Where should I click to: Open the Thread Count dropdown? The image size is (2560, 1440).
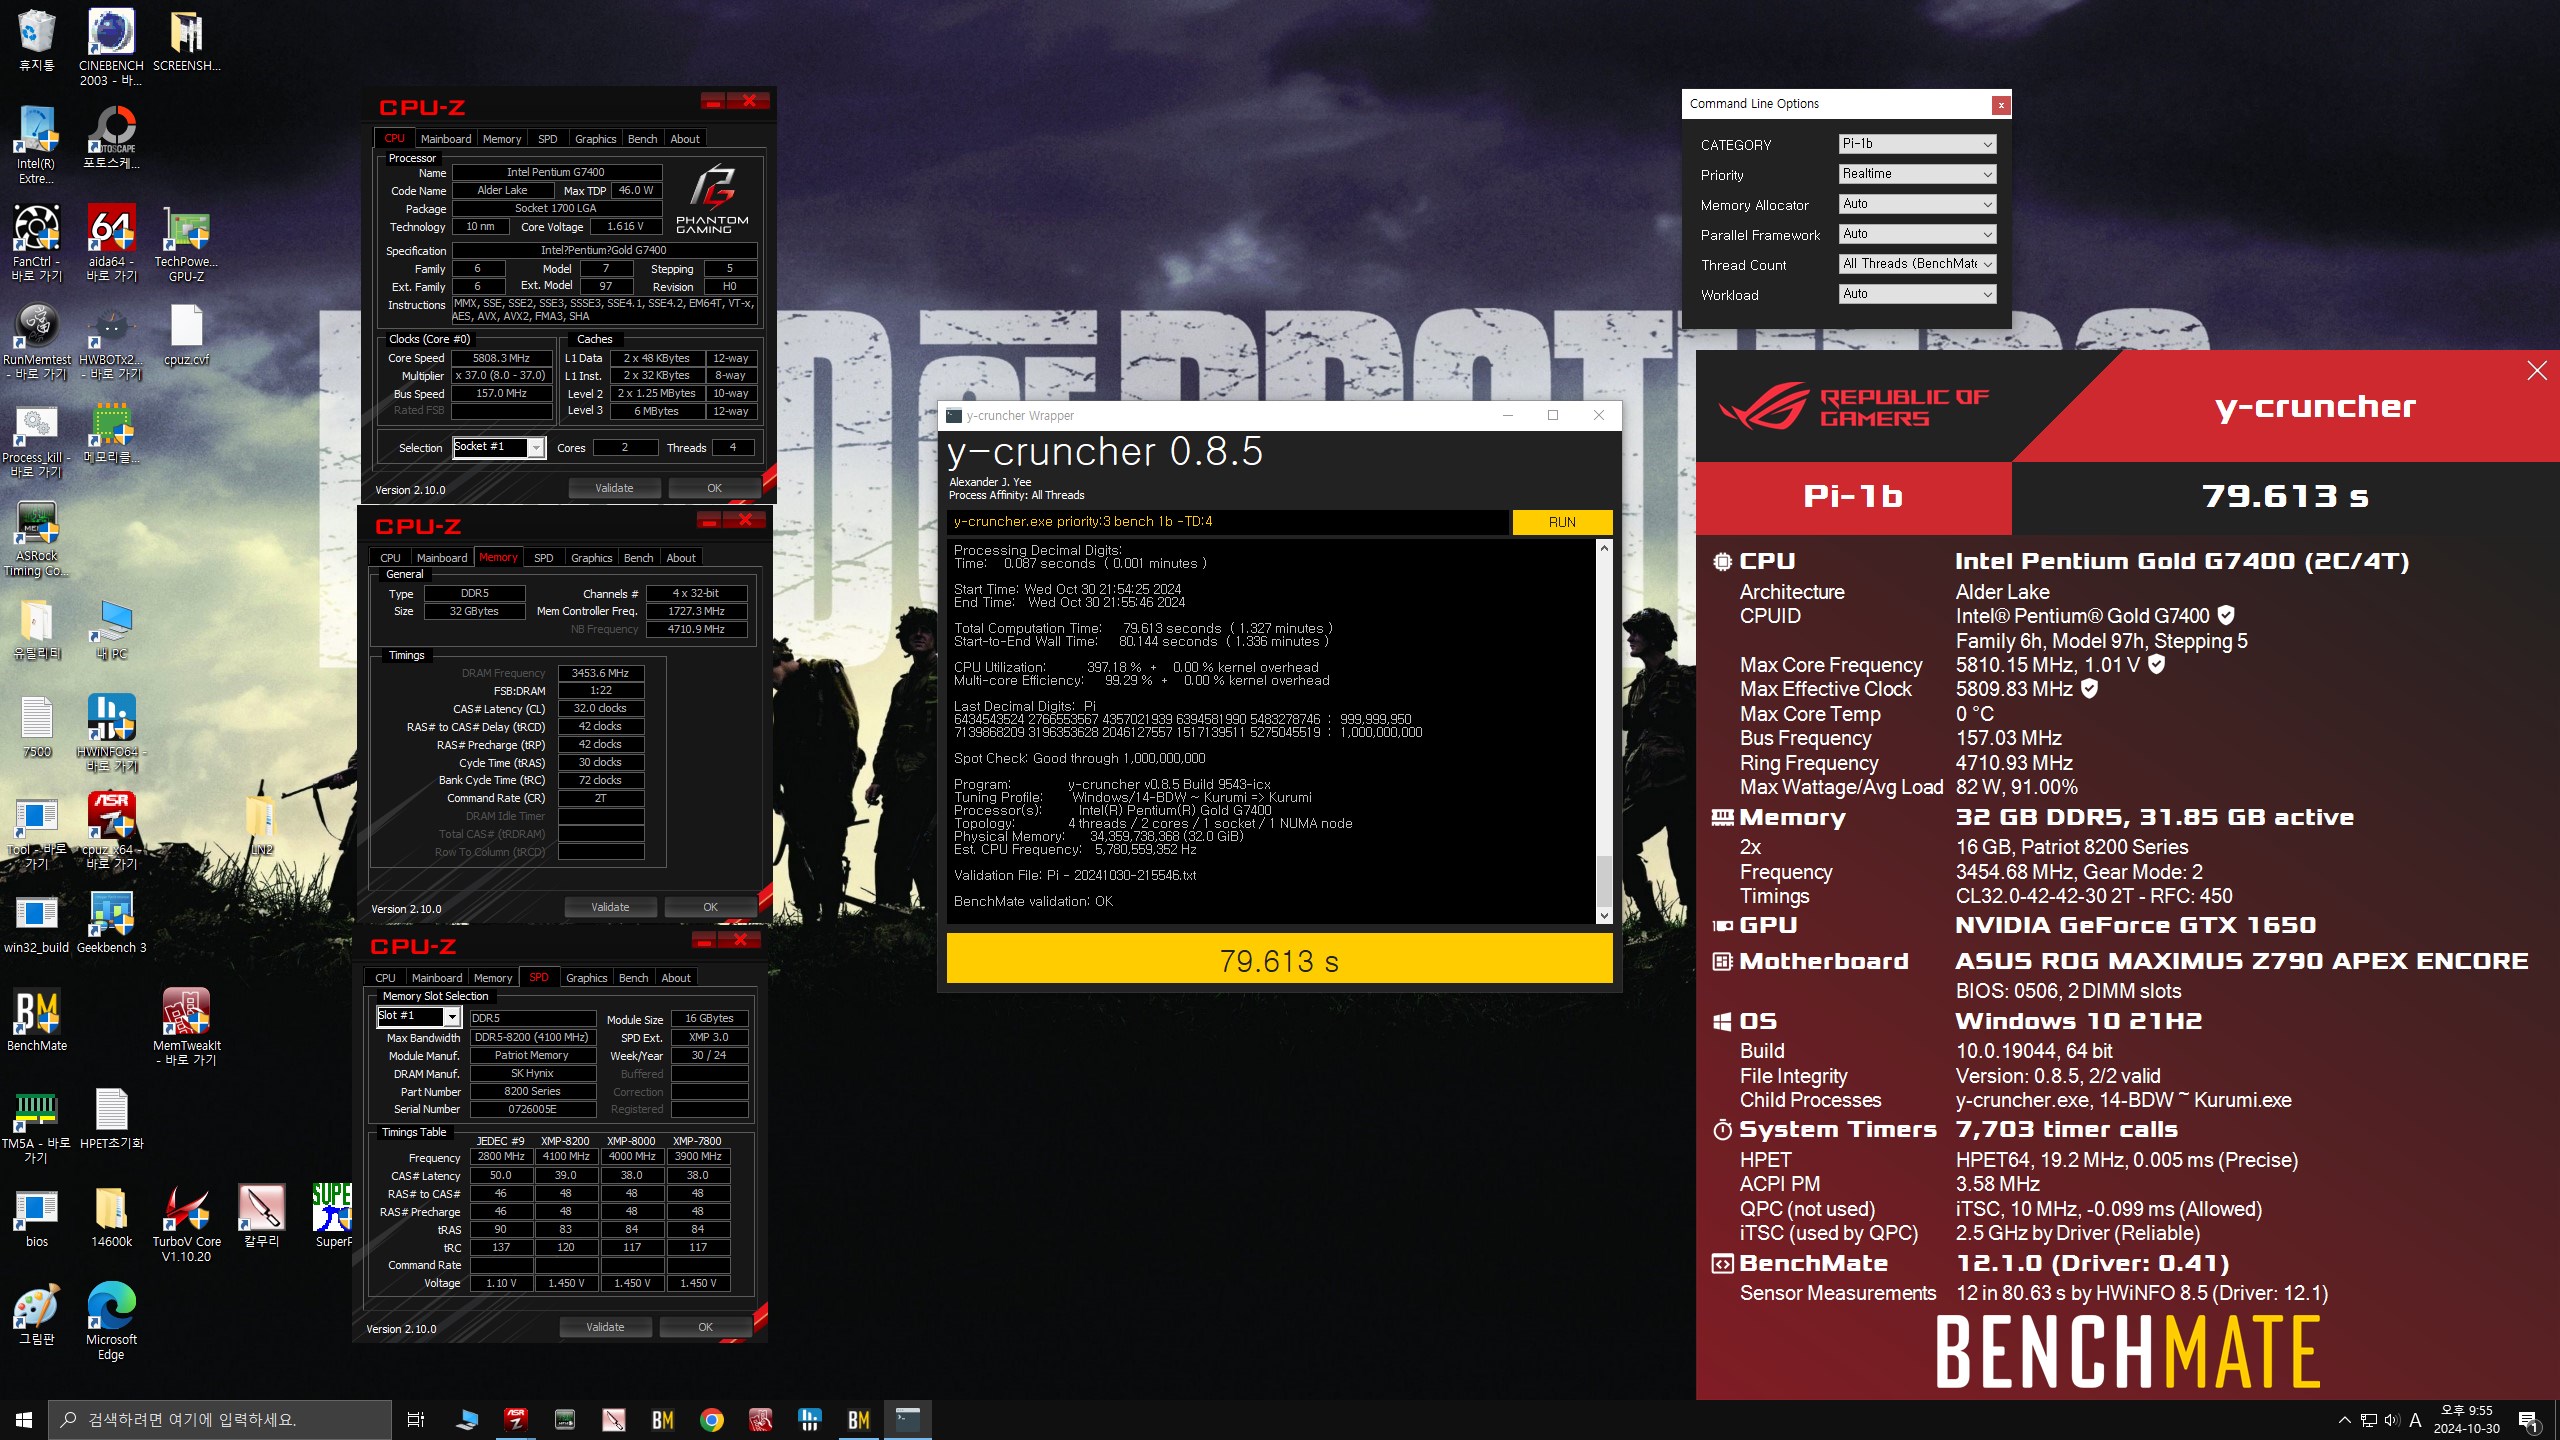point(1917,264)
